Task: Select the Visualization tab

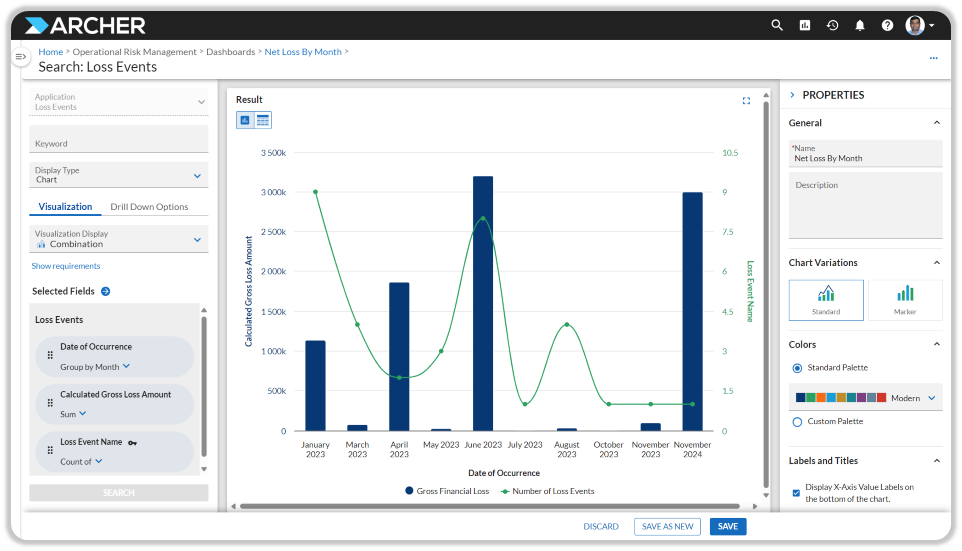Action: click(x=65, y=207)
